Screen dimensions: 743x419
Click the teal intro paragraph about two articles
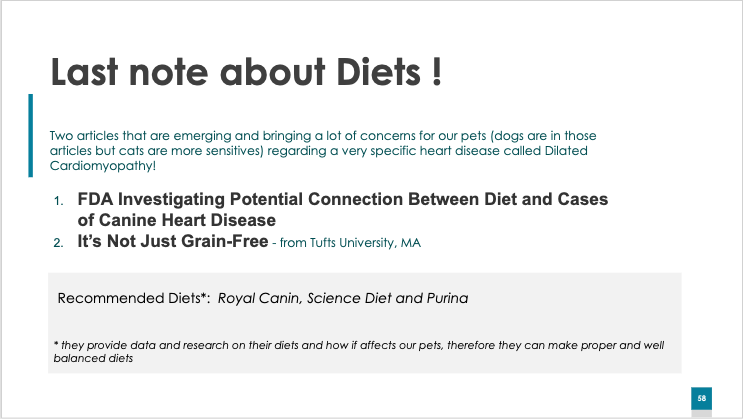click(323, 151)
